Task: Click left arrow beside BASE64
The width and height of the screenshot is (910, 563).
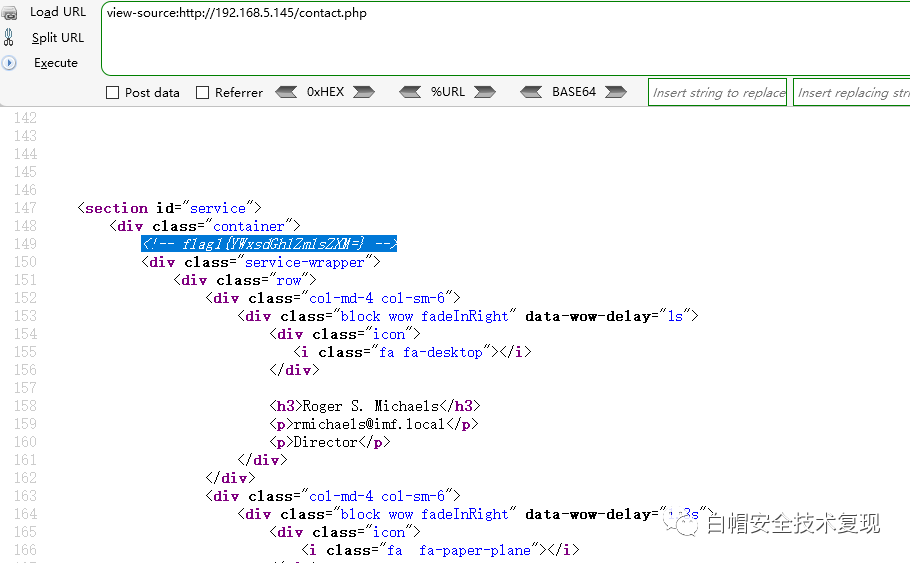Action: [x=531, y=92]
